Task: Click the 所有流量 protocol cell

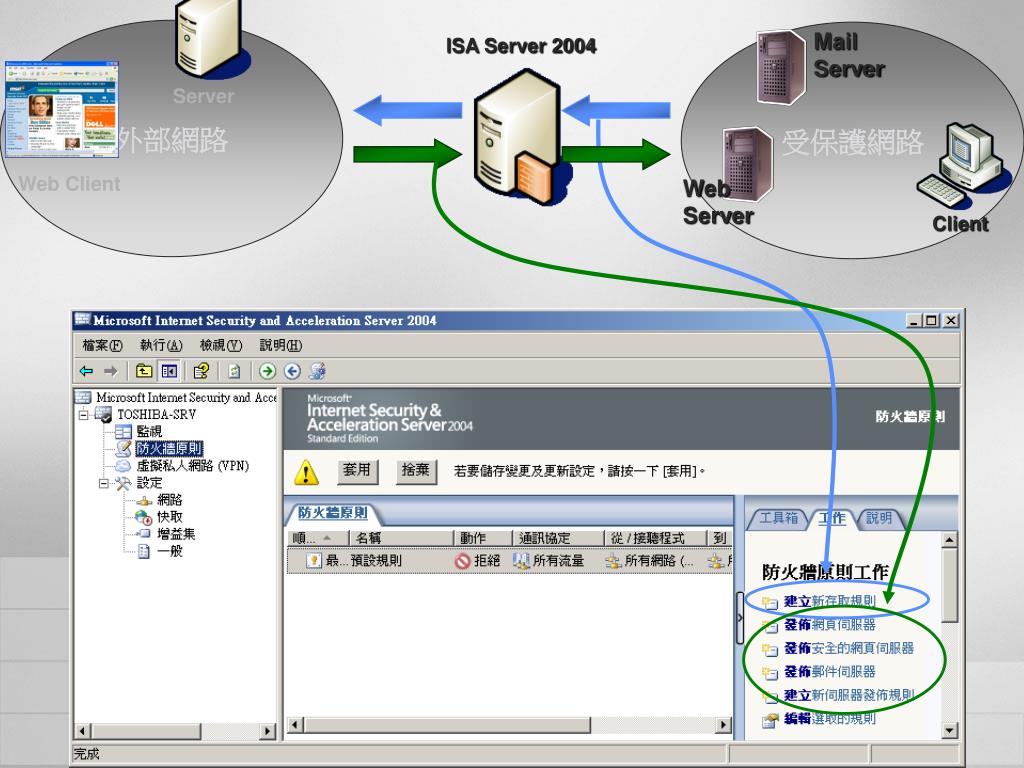Action: coord(549,560)
